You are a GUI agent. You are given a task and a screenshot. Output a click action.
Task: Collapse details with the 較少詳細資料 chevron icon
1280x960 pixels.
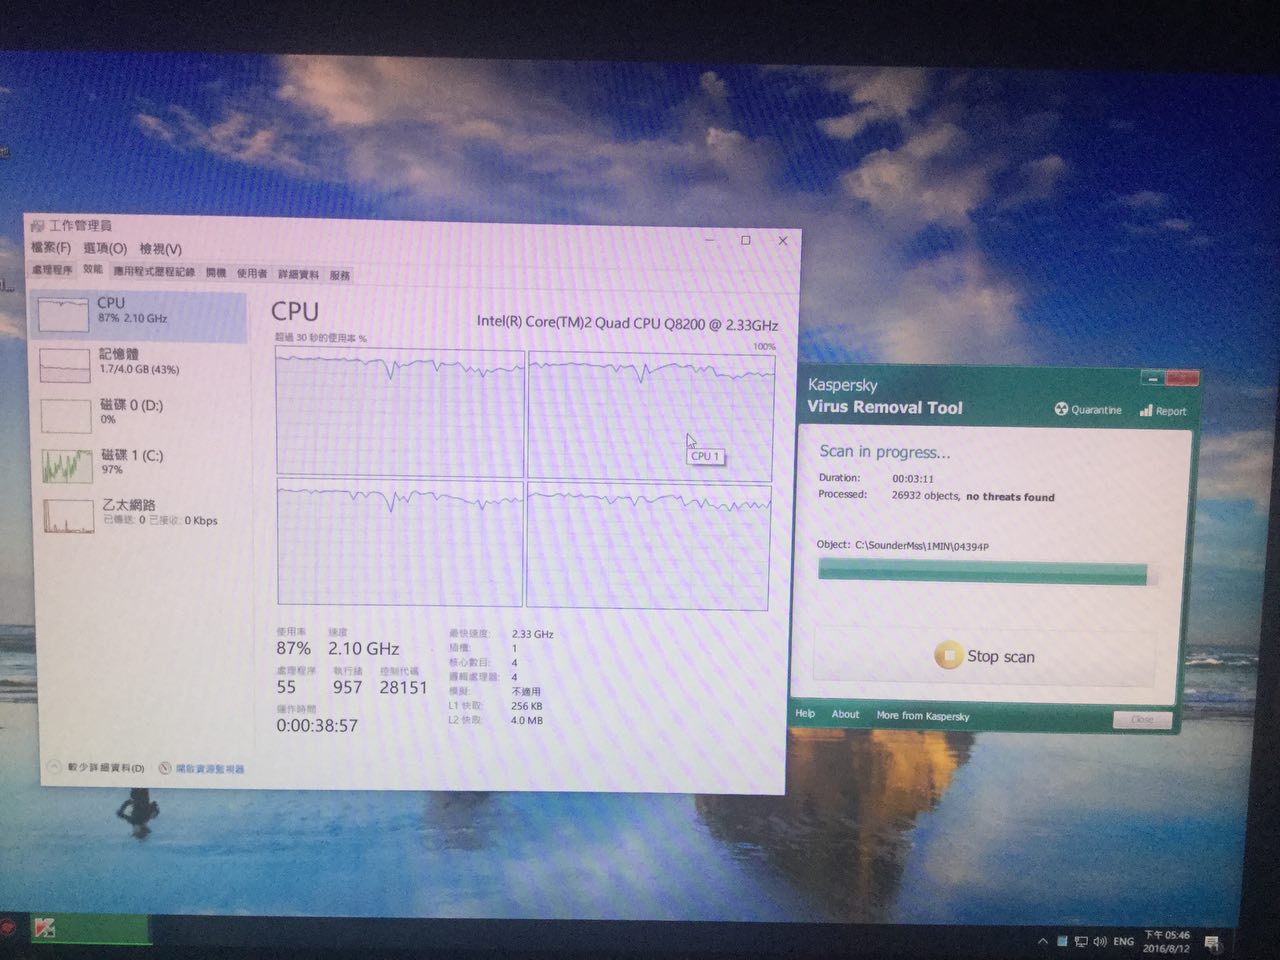coord(55,767)
